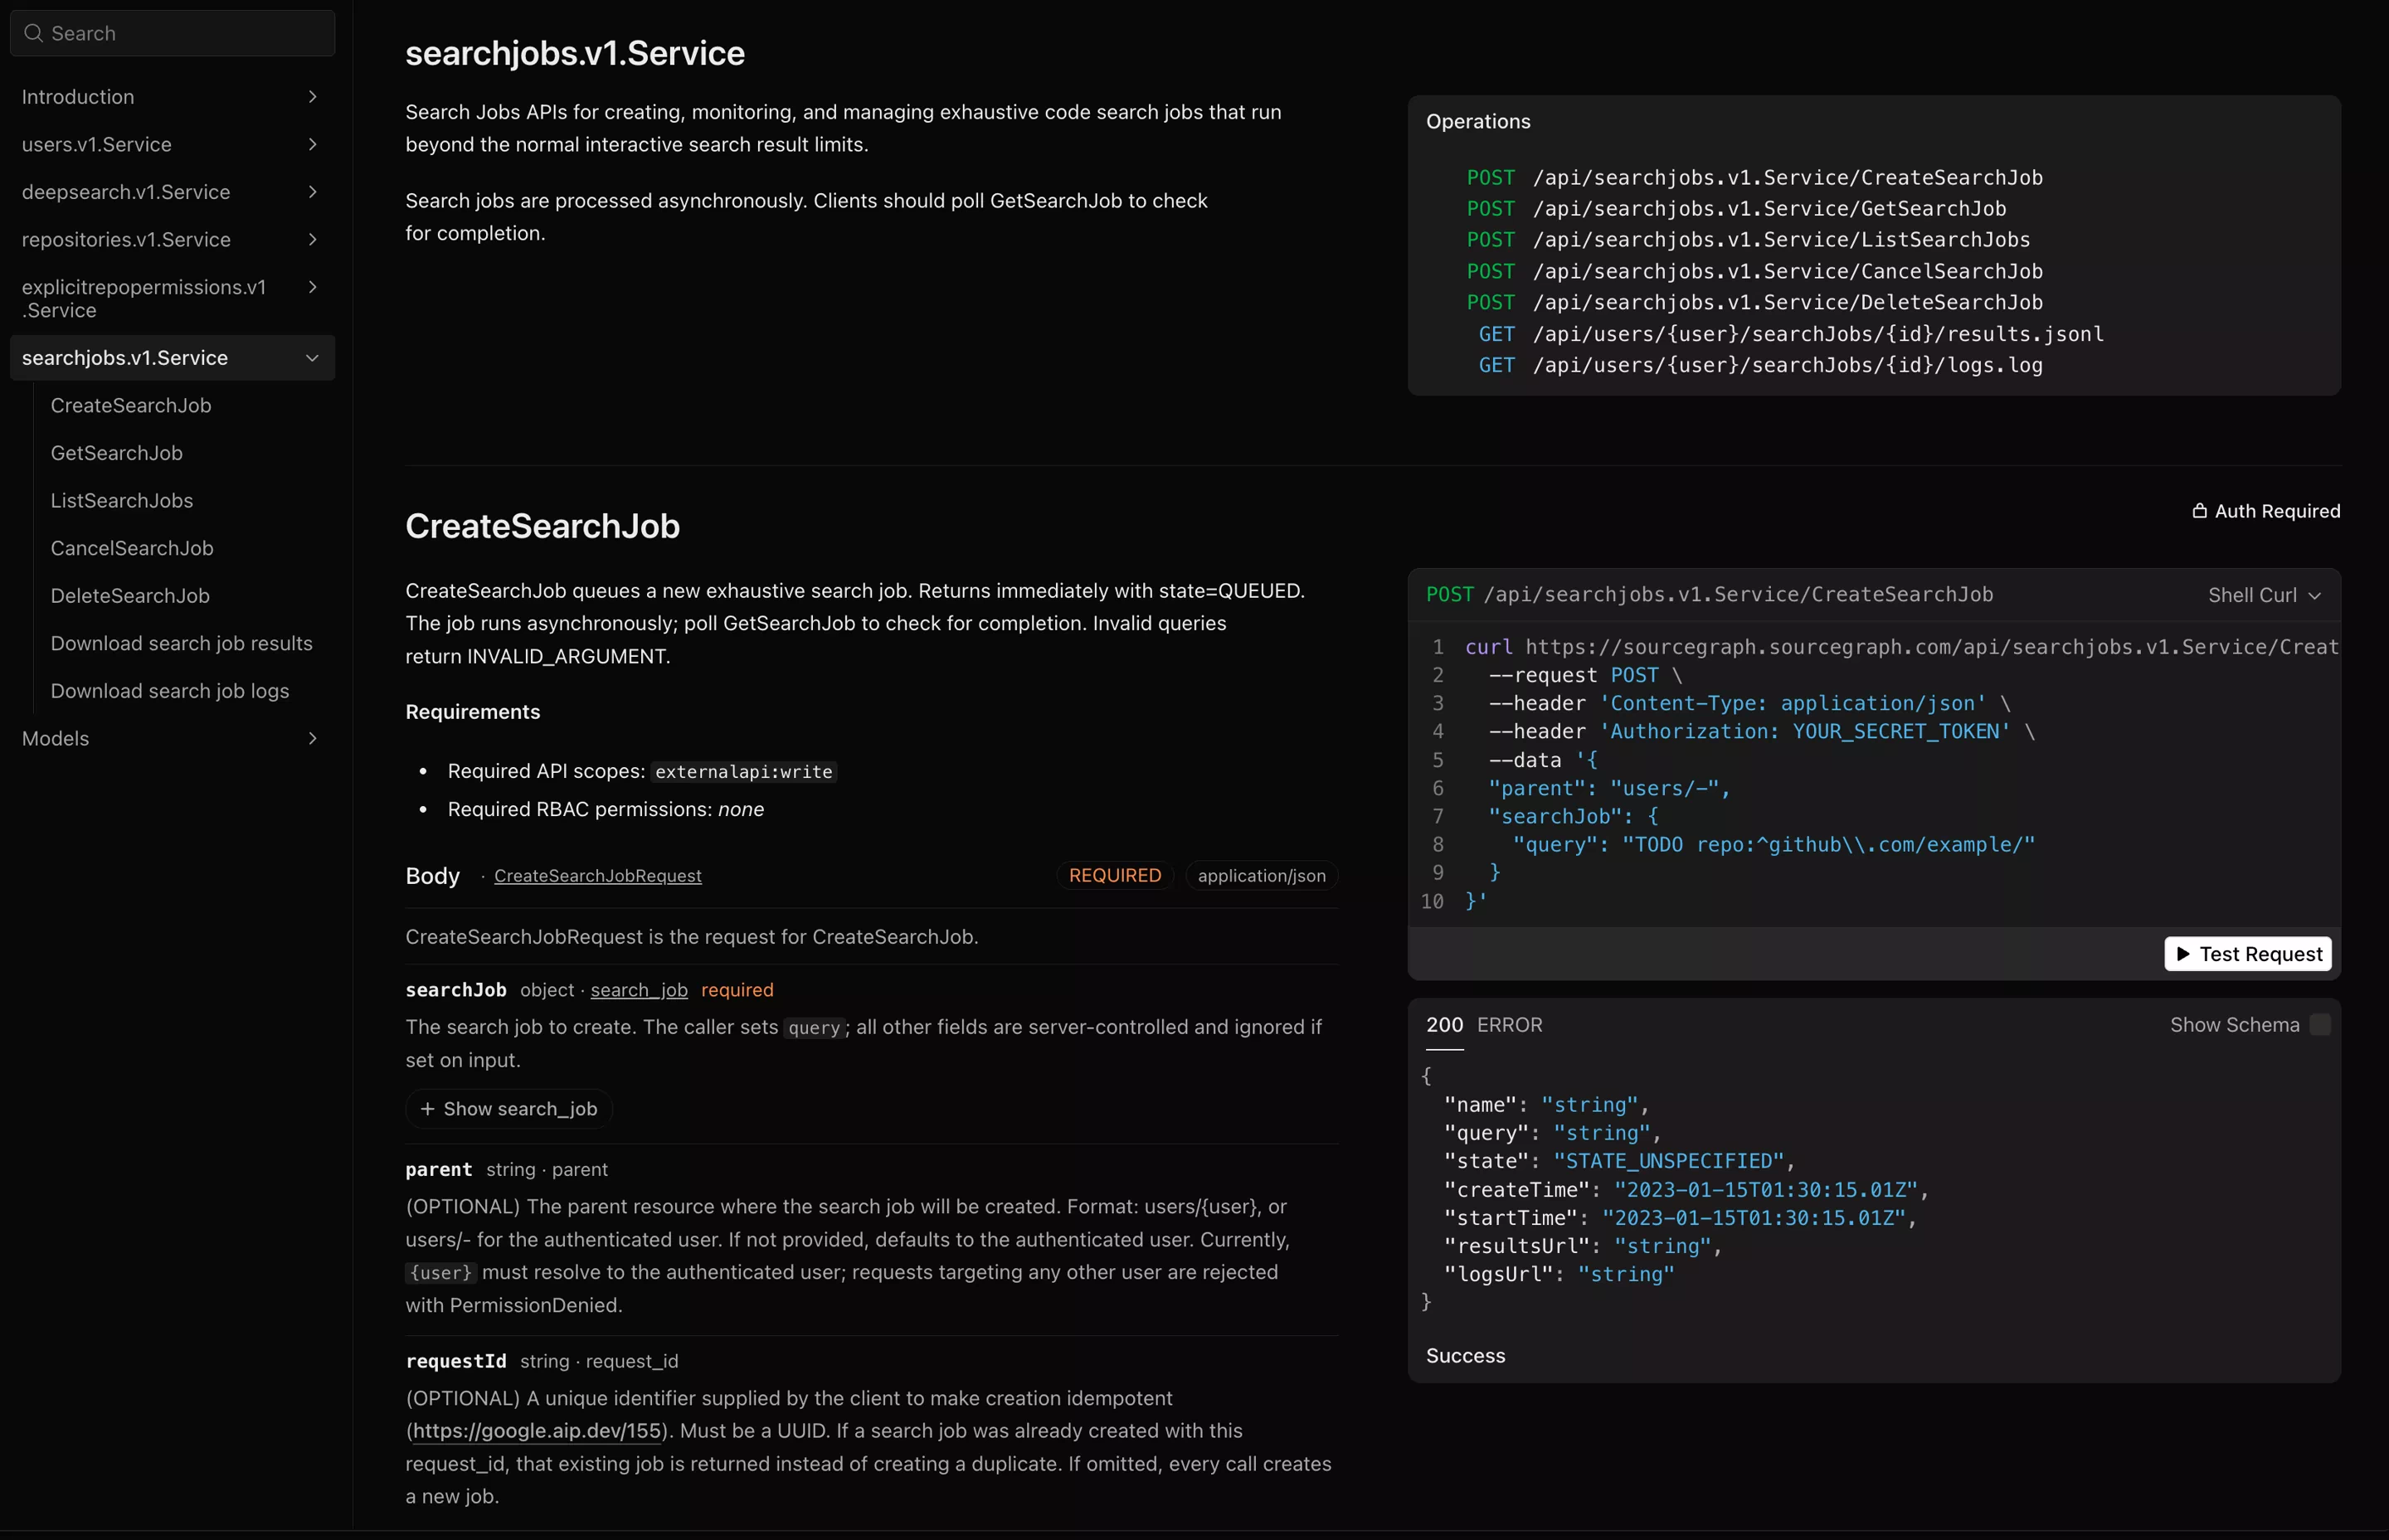The image size is (2389, 1540).
Task: Open the CreateSearchJobRequest link
Action: point(598,876)
